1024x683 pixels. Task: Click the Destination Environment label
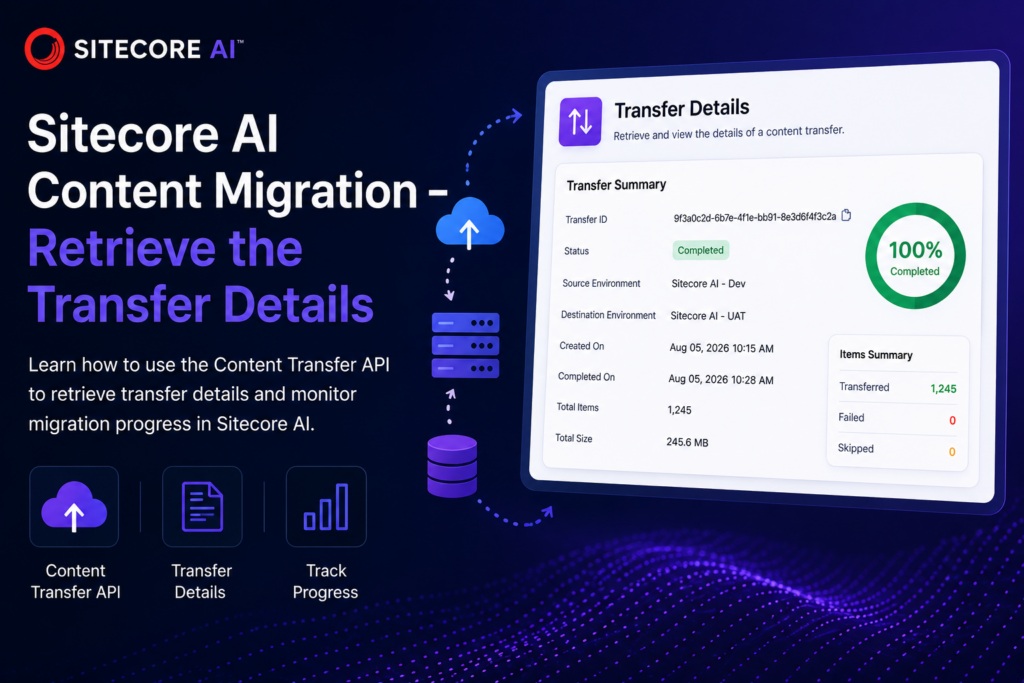608,315
